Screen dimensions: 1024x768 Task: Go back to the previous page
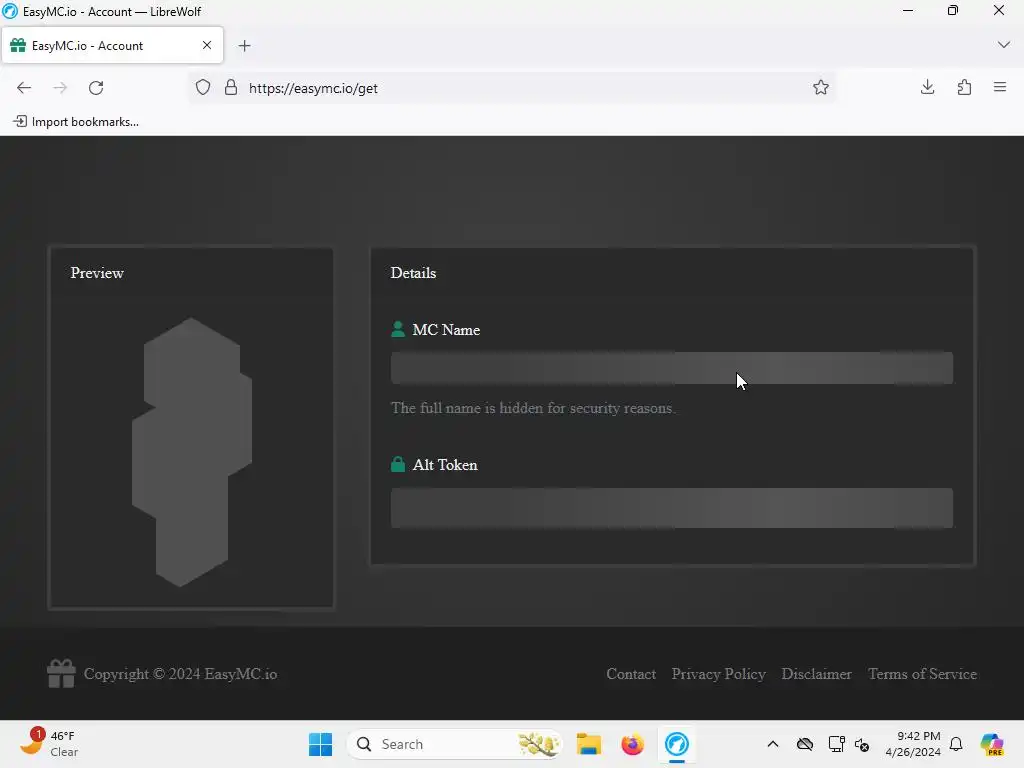(24, 88)
